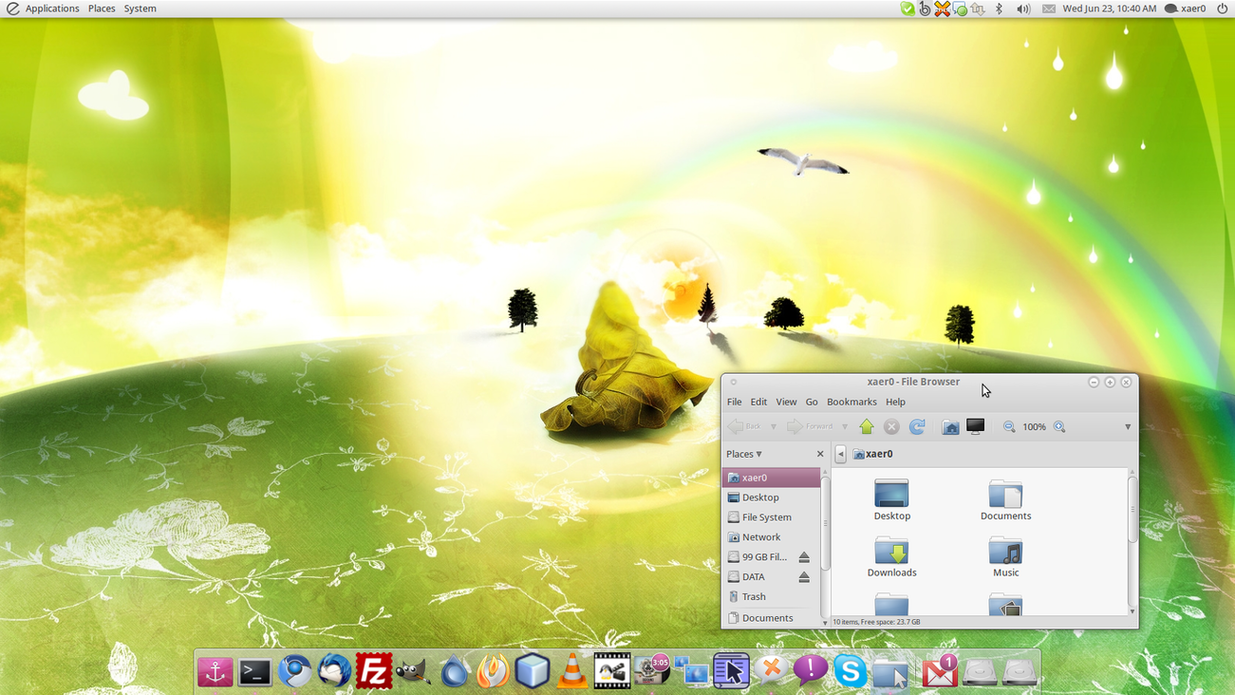The image size is (1235, 695).
Task: Open FileZilla from the dock
Action: click(x=374, y=672)
